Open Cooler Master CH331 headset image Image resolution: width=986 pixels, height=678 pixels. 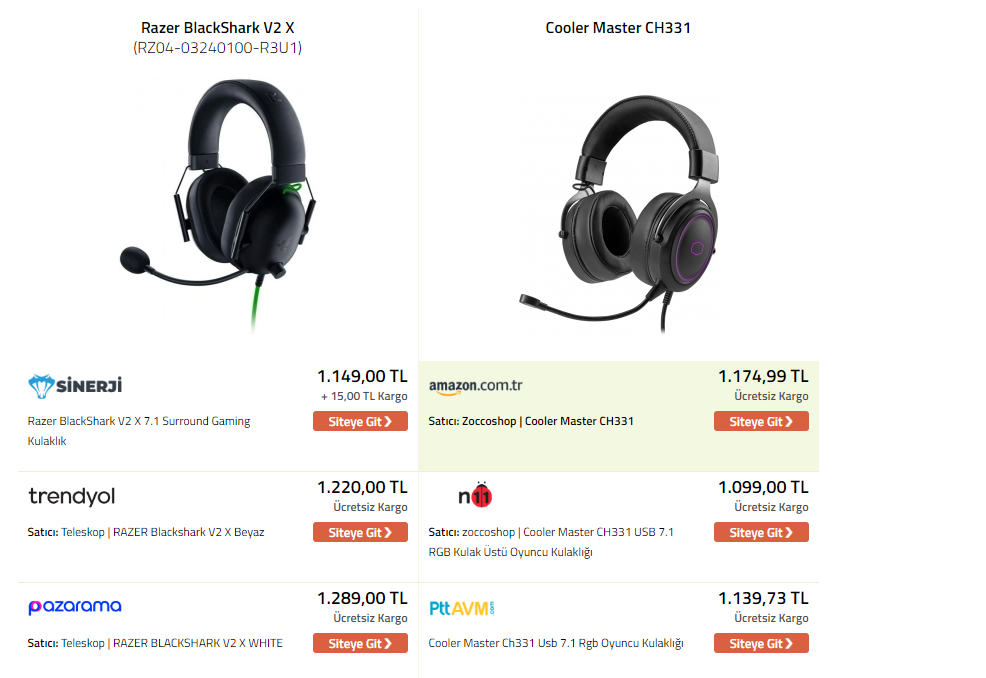point(618,213)
